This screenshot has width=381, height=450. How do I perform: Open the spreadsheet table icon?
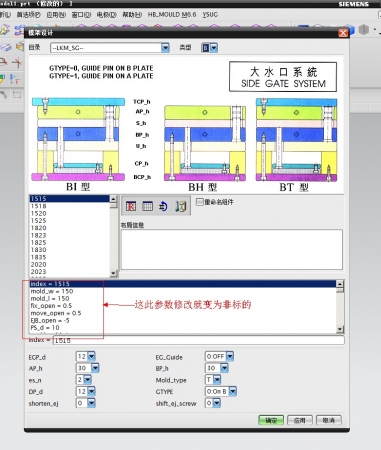point(147,206)
